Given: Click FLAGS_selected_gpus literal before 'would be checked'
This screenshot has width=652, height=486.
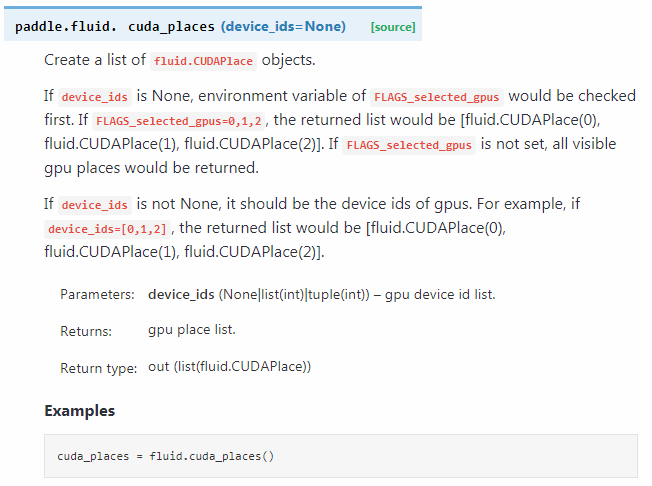Looking at the screenshot, I should click(436, 97).
